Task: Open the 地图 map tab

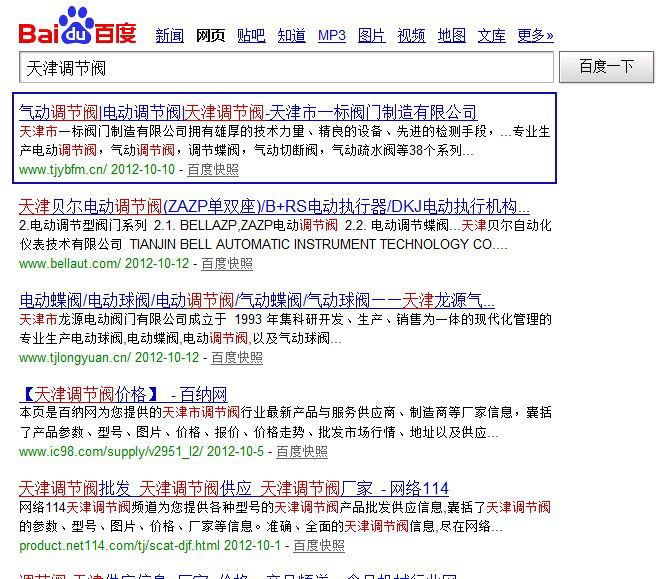Action: [x=451, y=36]
